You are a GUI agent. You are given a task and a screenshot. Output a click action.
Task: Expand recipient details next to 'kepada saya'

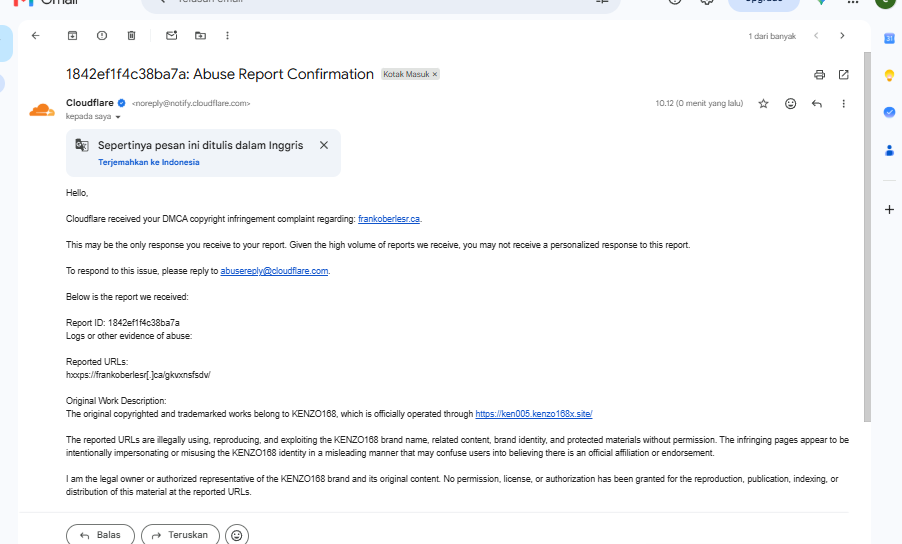point(118,117)
